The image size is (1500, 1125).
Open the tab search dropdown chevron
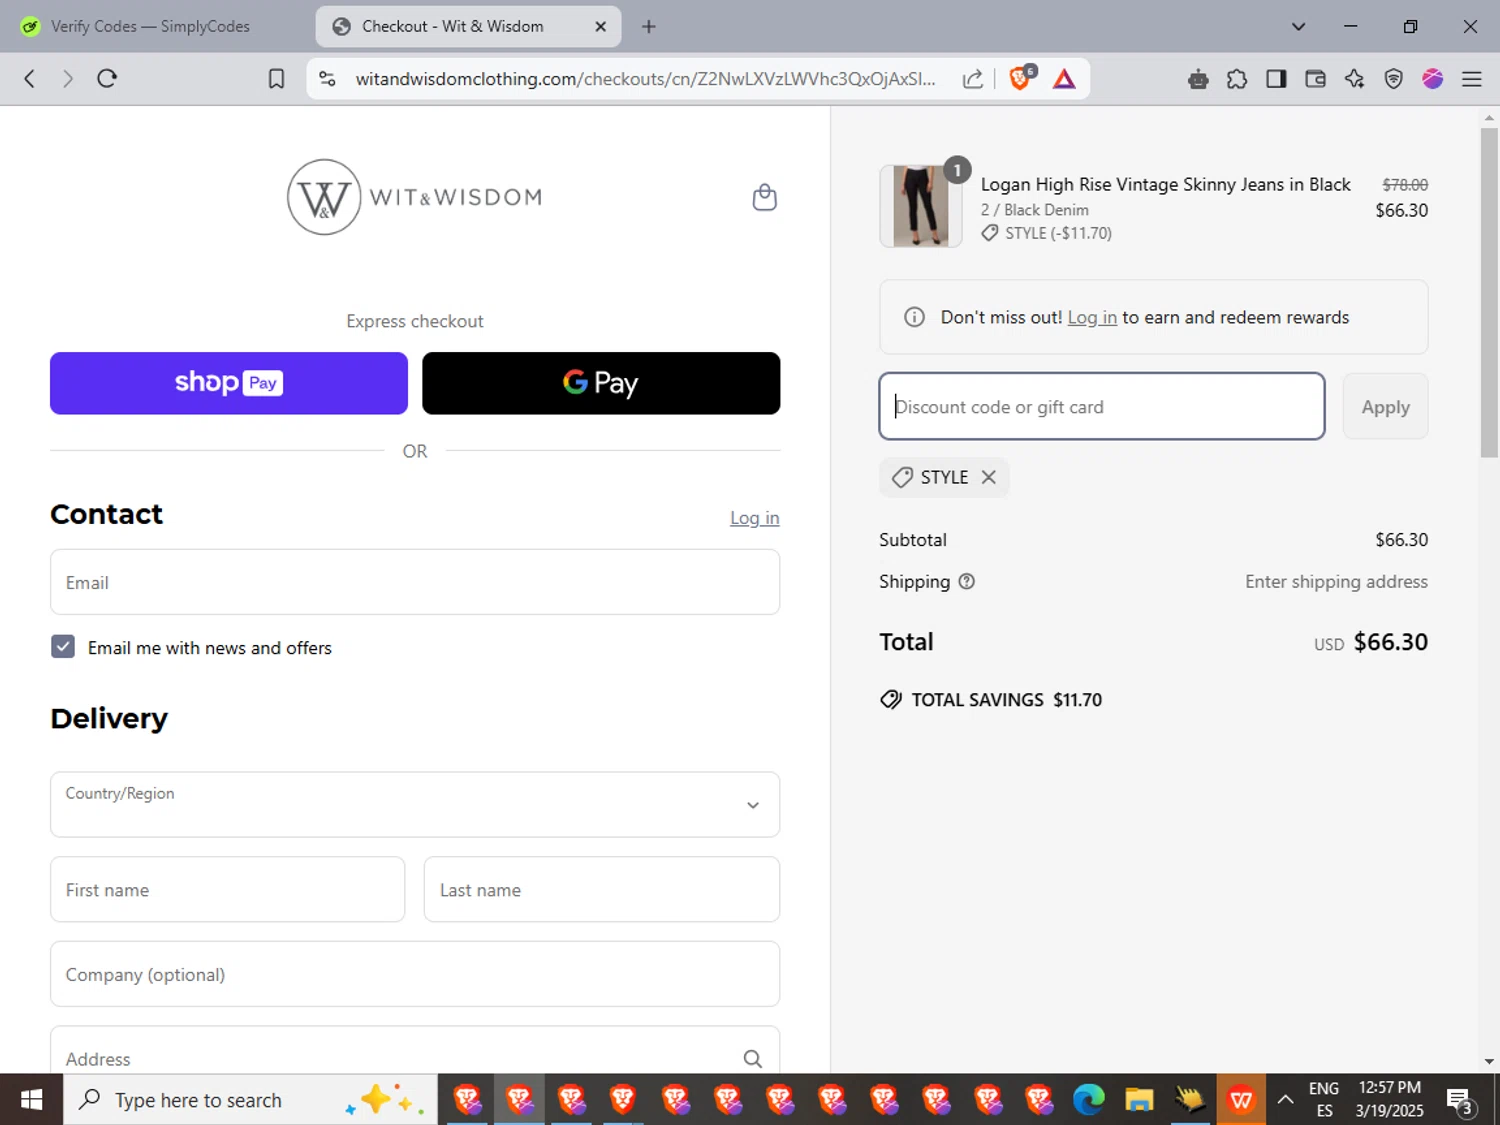[1298, 27]
